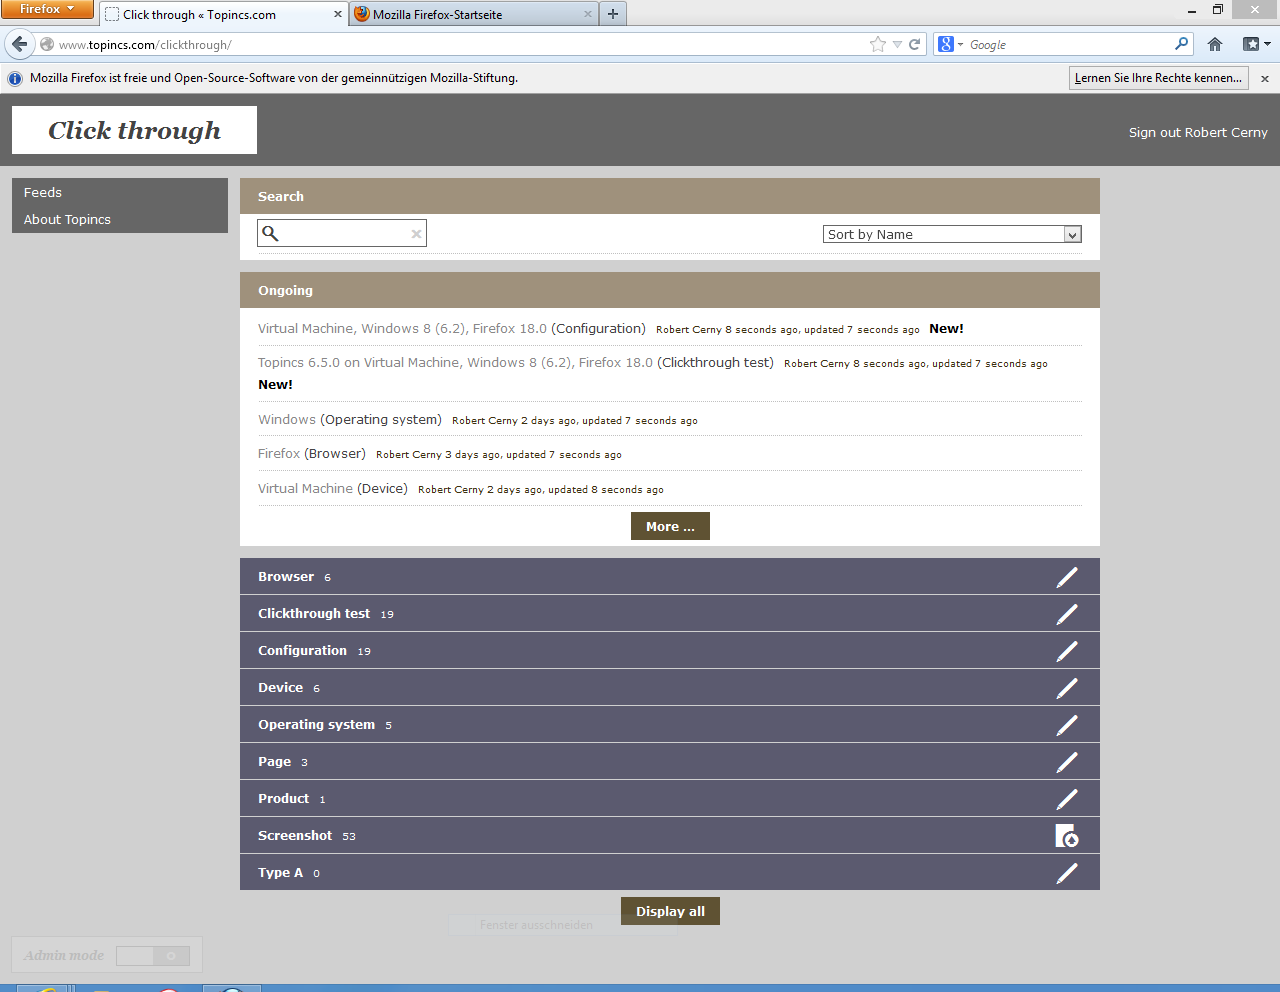The height and width of the screenshot is (992, 1280).
Task: Bookmark this page with the star icon
Action: 877,44
